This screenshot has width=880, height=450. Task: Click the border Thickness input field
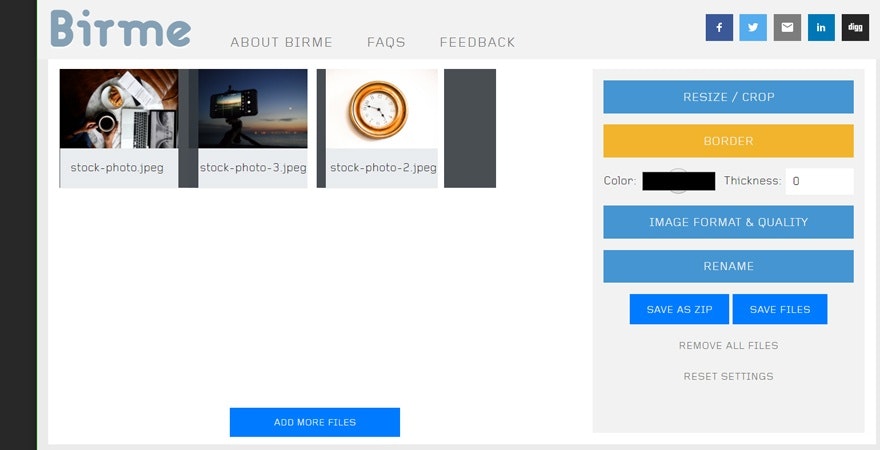tap(818, 181)
